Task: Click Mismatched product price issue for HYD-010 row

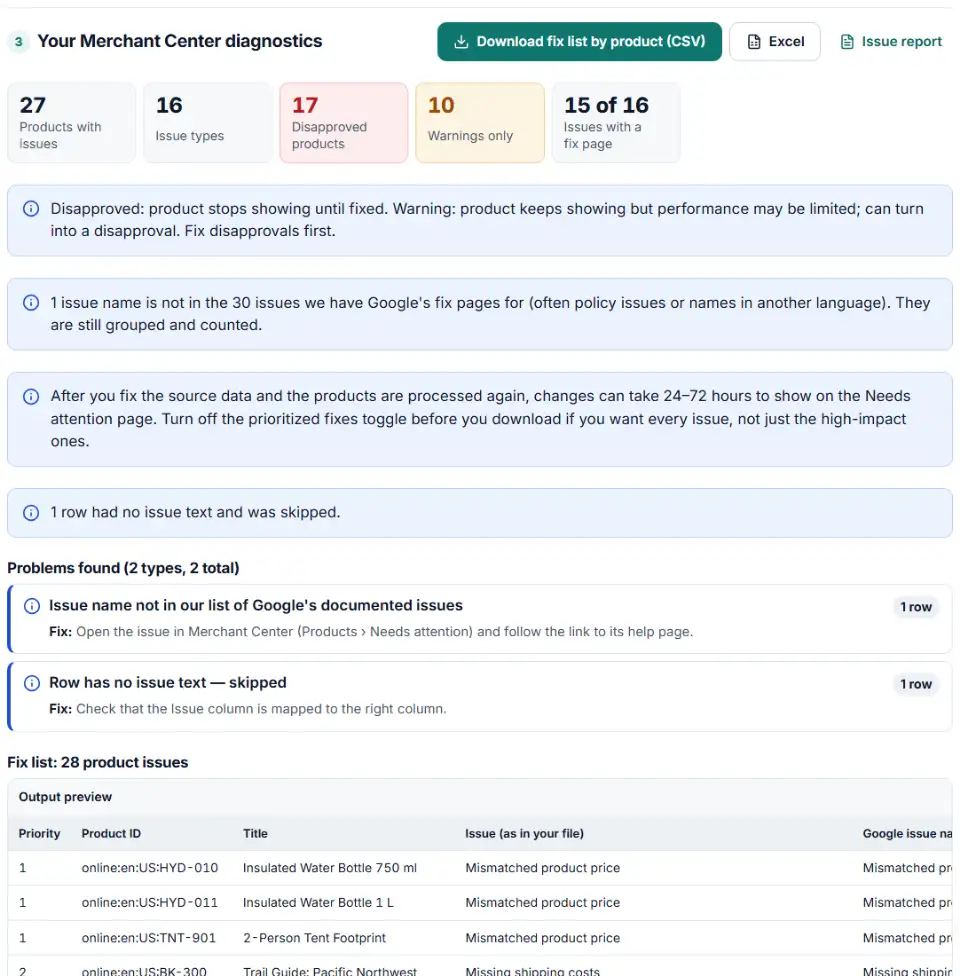Action: point(542,868)
